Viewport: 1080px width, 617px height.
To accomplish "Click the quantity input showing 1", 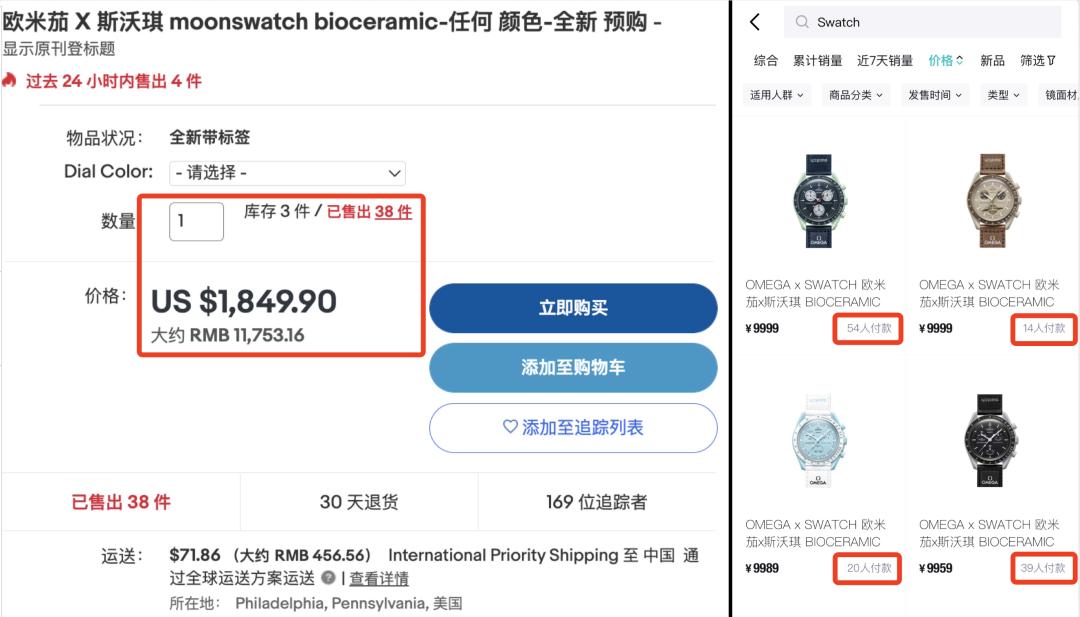I will tap(195, 221).
